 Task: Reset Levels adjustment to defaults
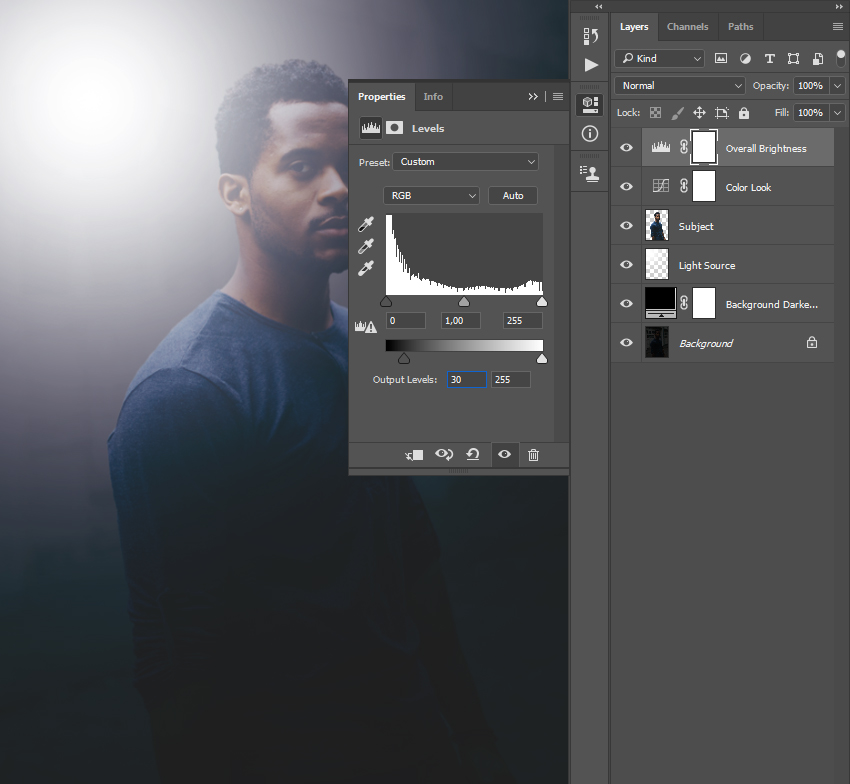(473, 455)
